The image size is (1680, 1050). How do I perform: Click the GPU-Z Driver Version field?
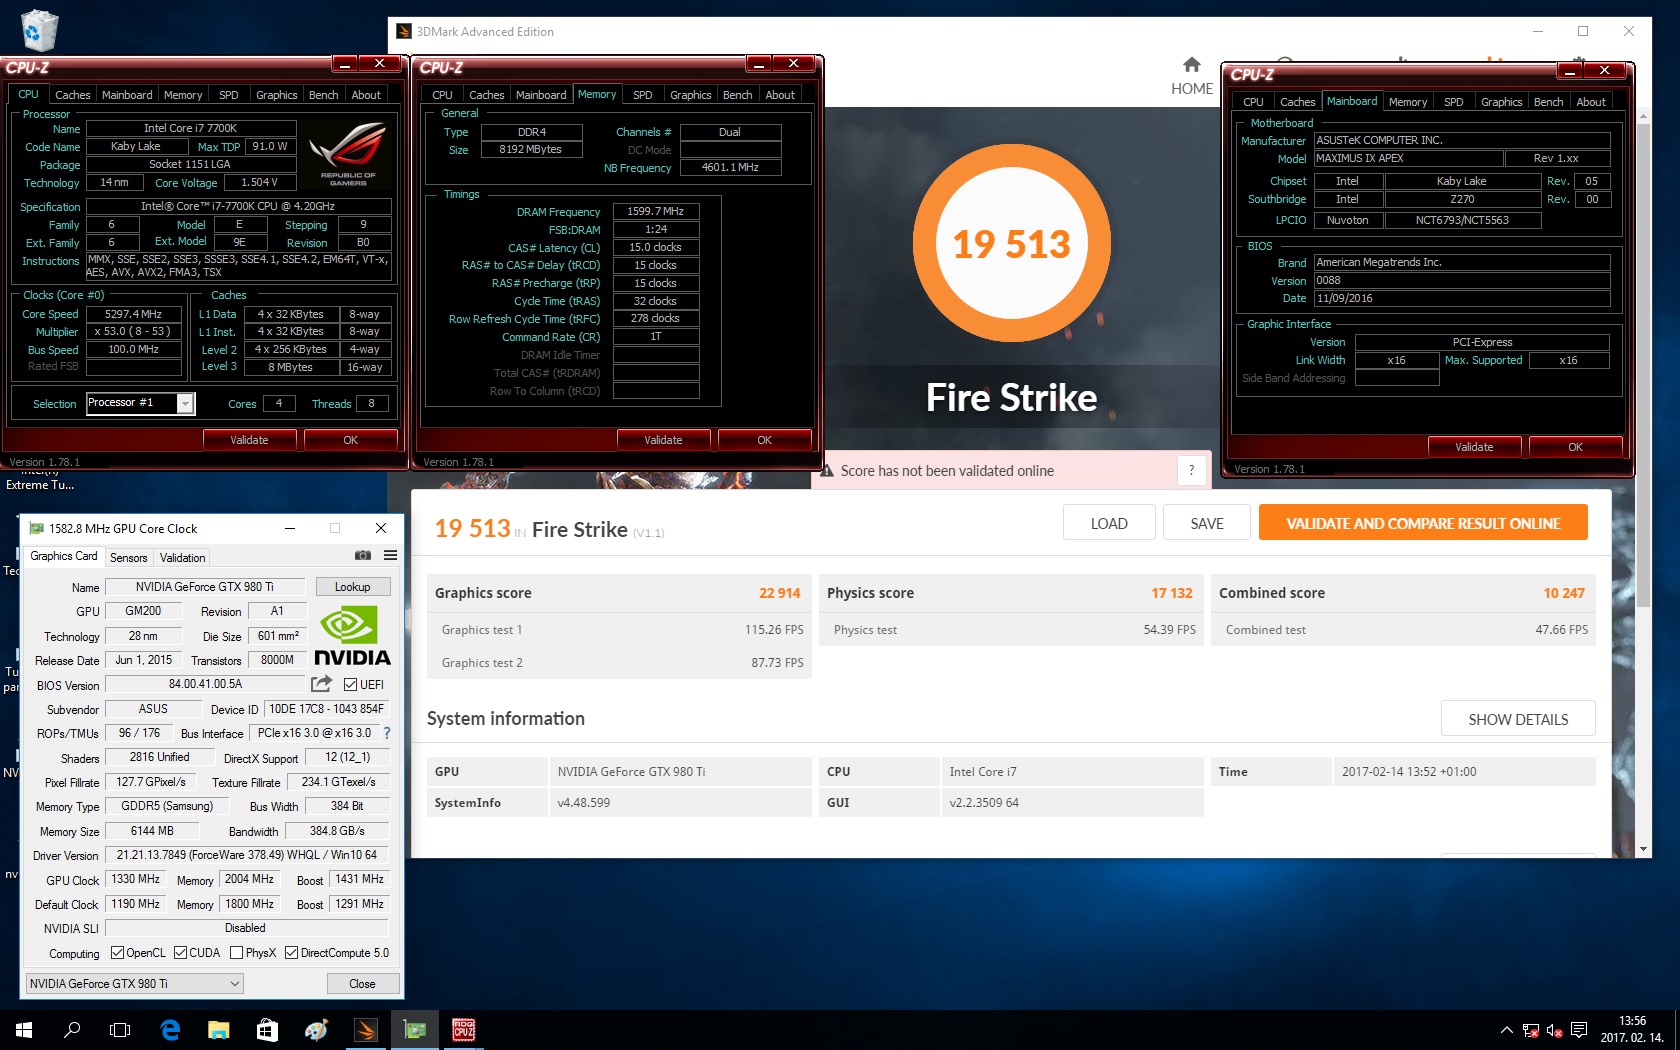click(247, 855)
